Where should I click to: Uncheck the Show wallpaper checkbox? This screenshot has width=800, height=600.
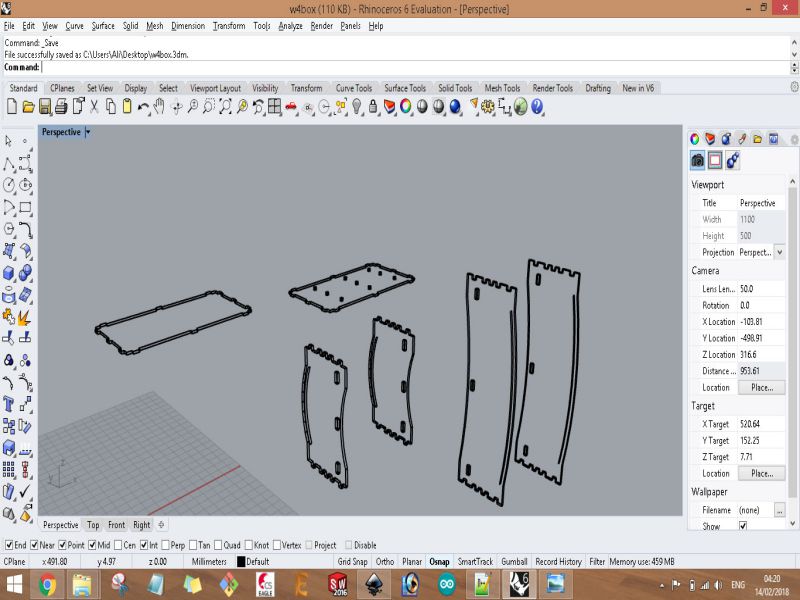[742, 526]
